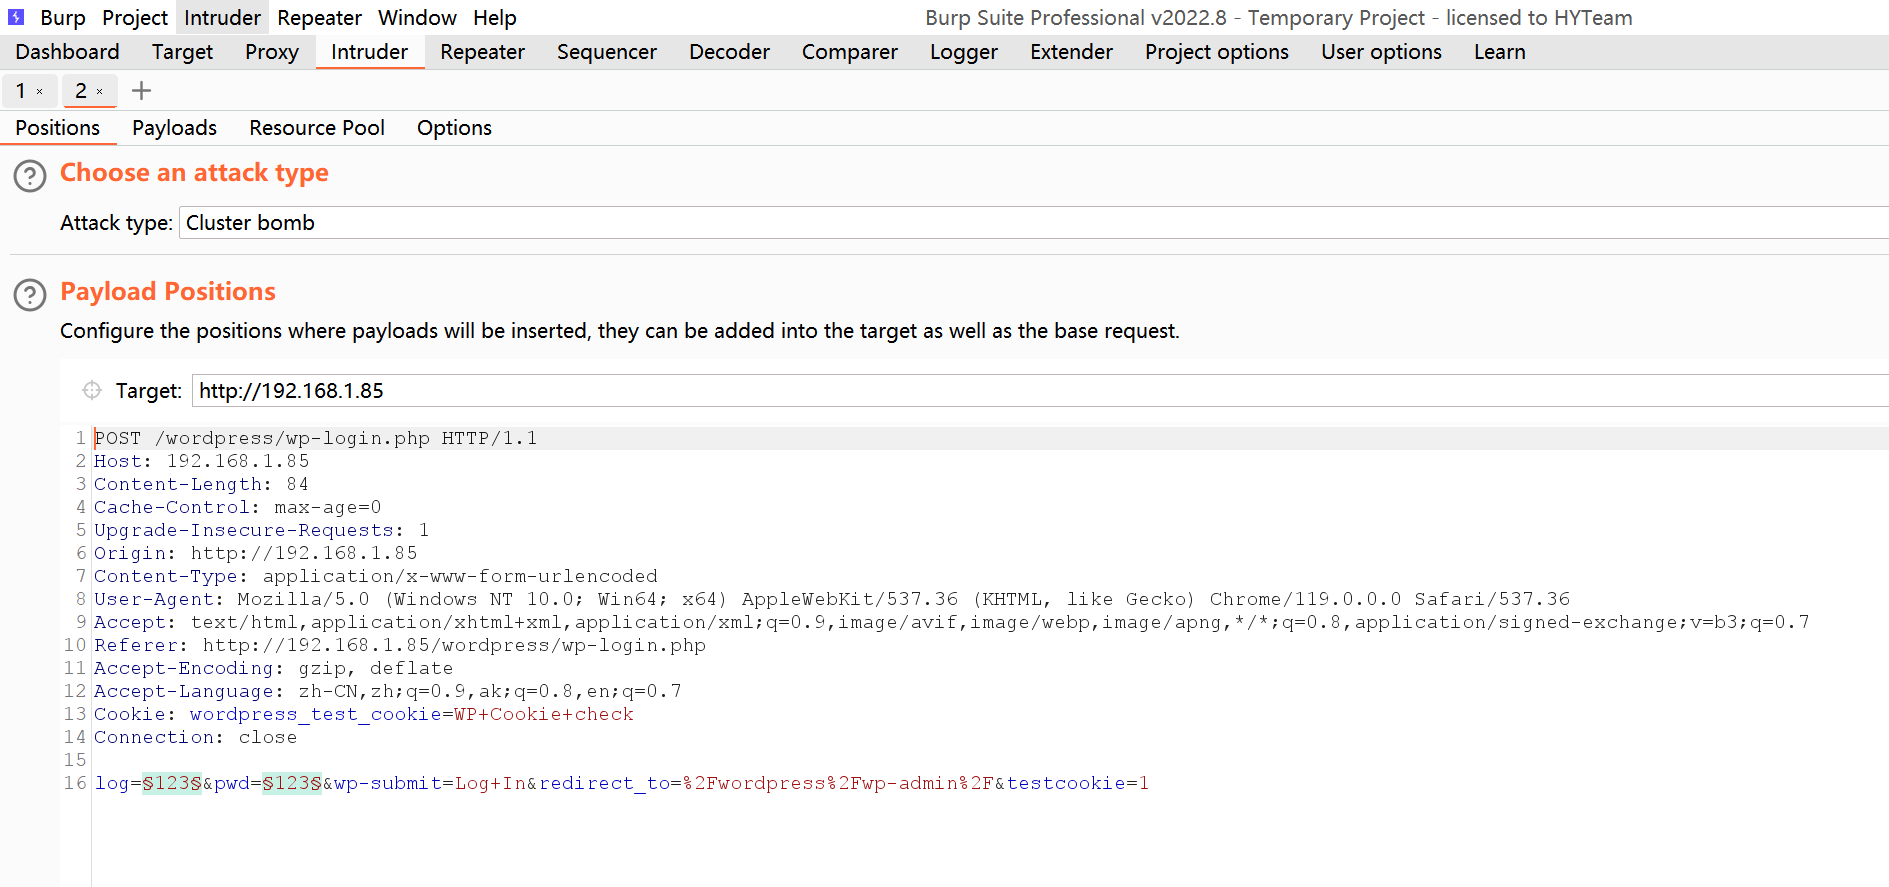1889x887 pixels.
Task: Click the pwd payload position §123§
Action: [292, 783]
